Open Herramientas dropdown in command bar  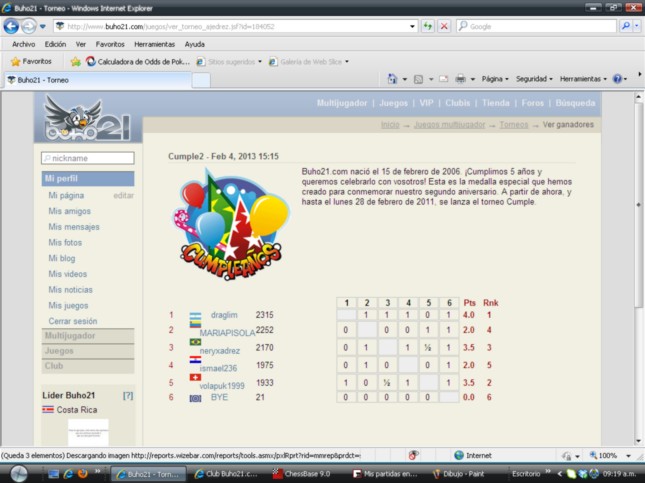583,79
